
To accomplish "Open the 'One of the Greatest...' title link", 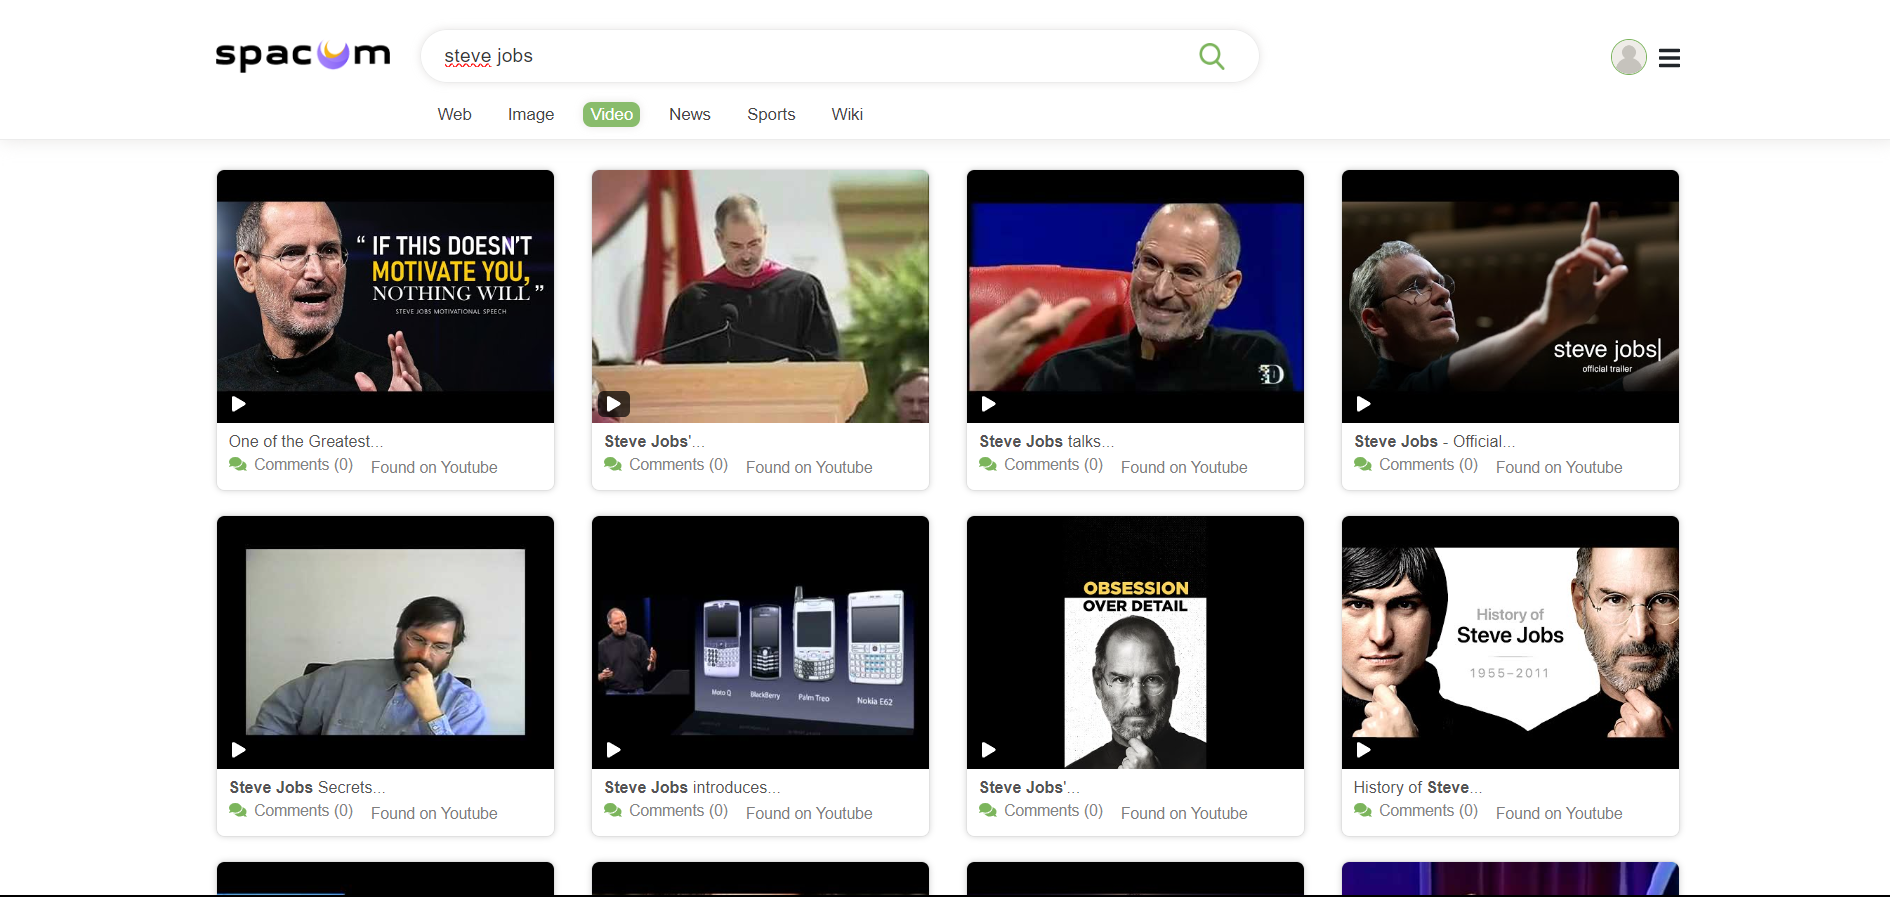I will coord(306,441).
